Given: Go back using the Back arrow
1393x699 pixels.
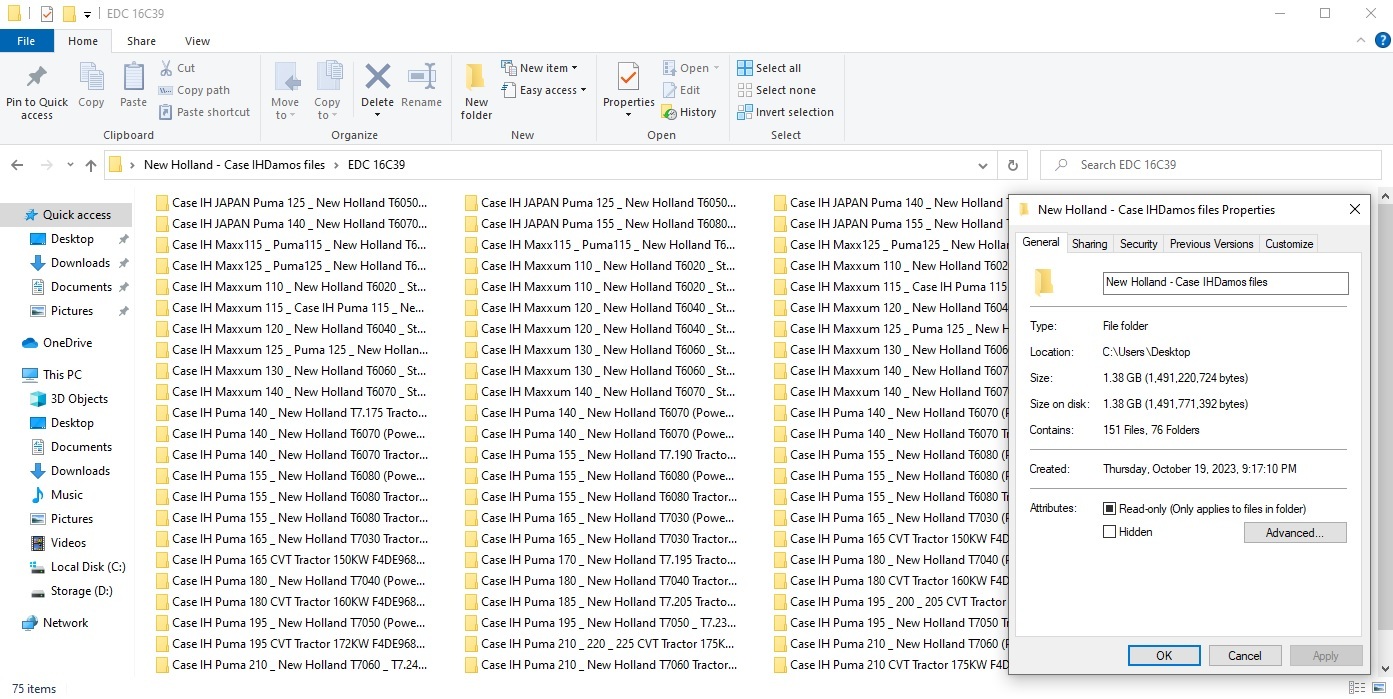Looking at the screenshot, I should pyautogui.click(x=17, y=165).
